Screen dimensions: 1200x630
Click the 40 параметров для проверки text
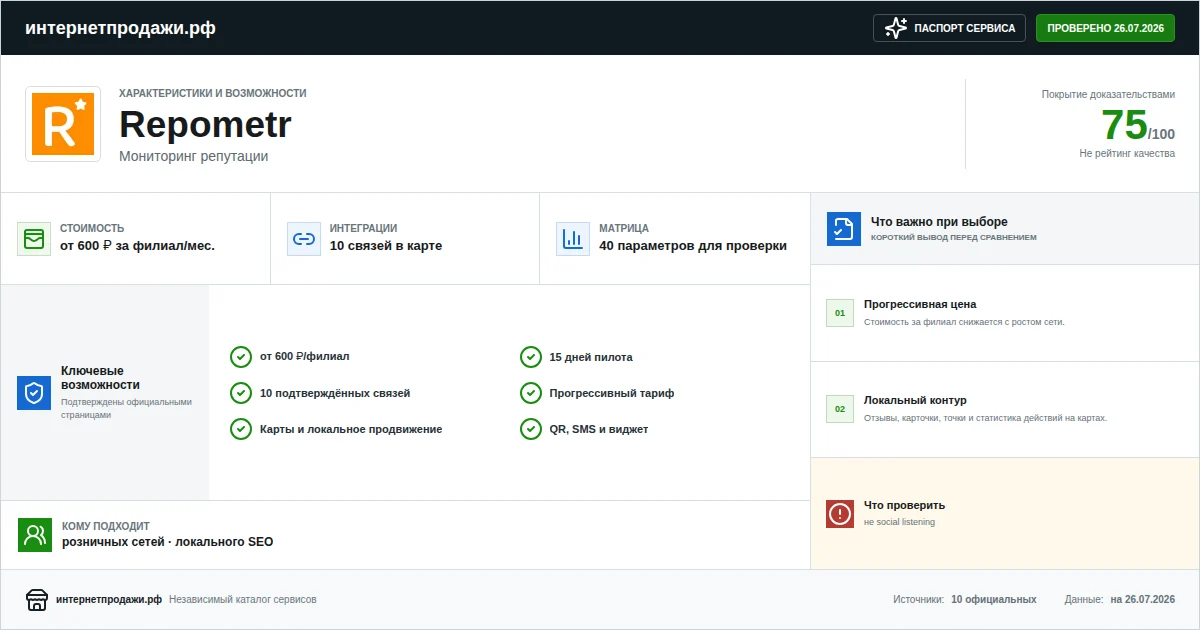693,246
